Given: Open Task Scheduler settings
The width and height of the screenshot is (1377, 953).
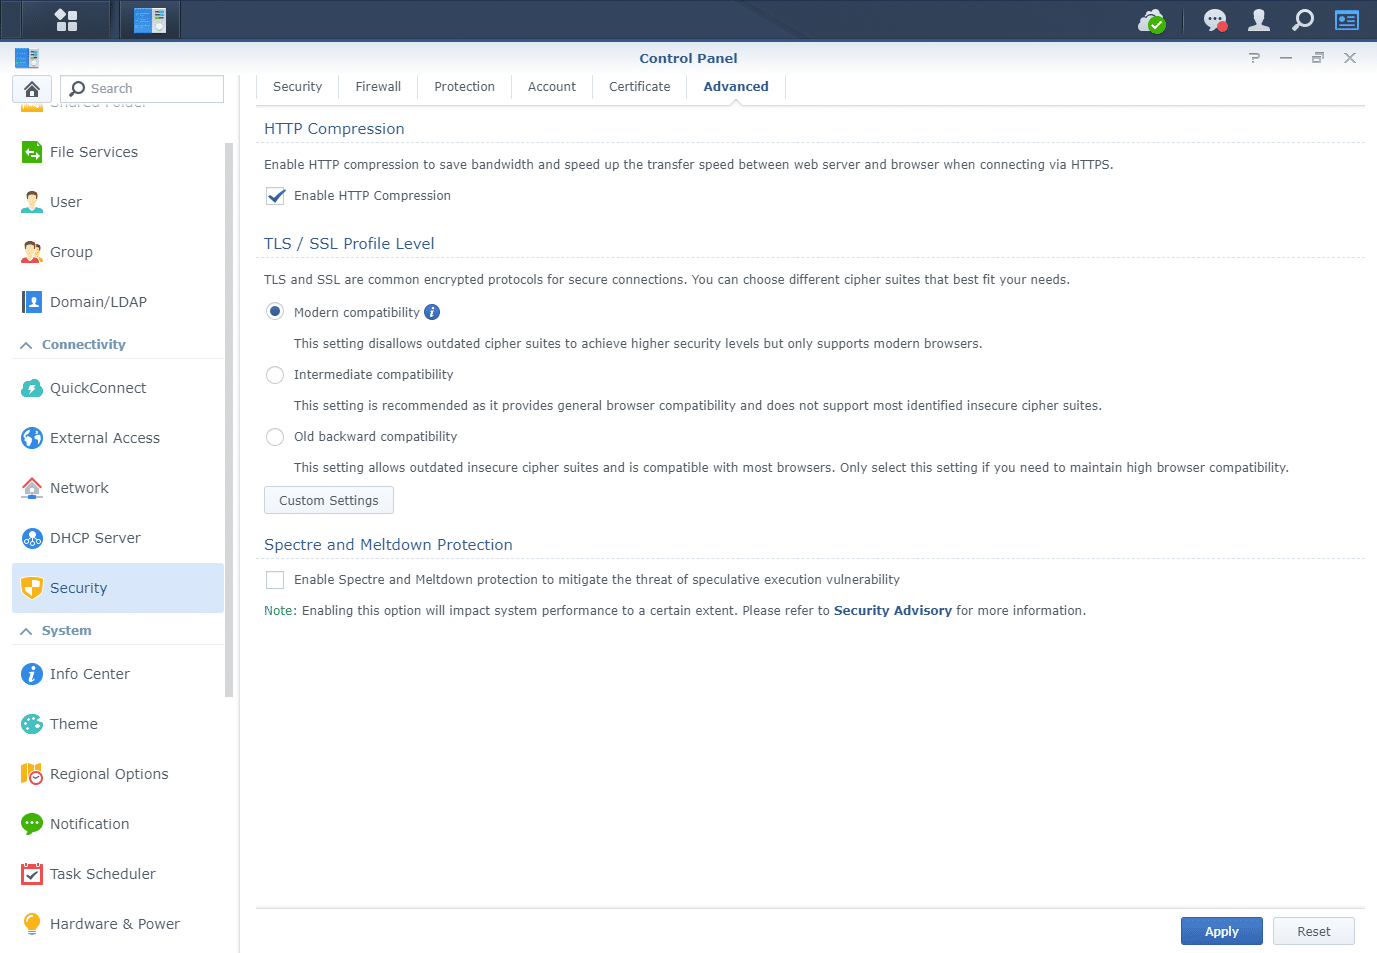Looking at the screenshot, I should 118,874.
